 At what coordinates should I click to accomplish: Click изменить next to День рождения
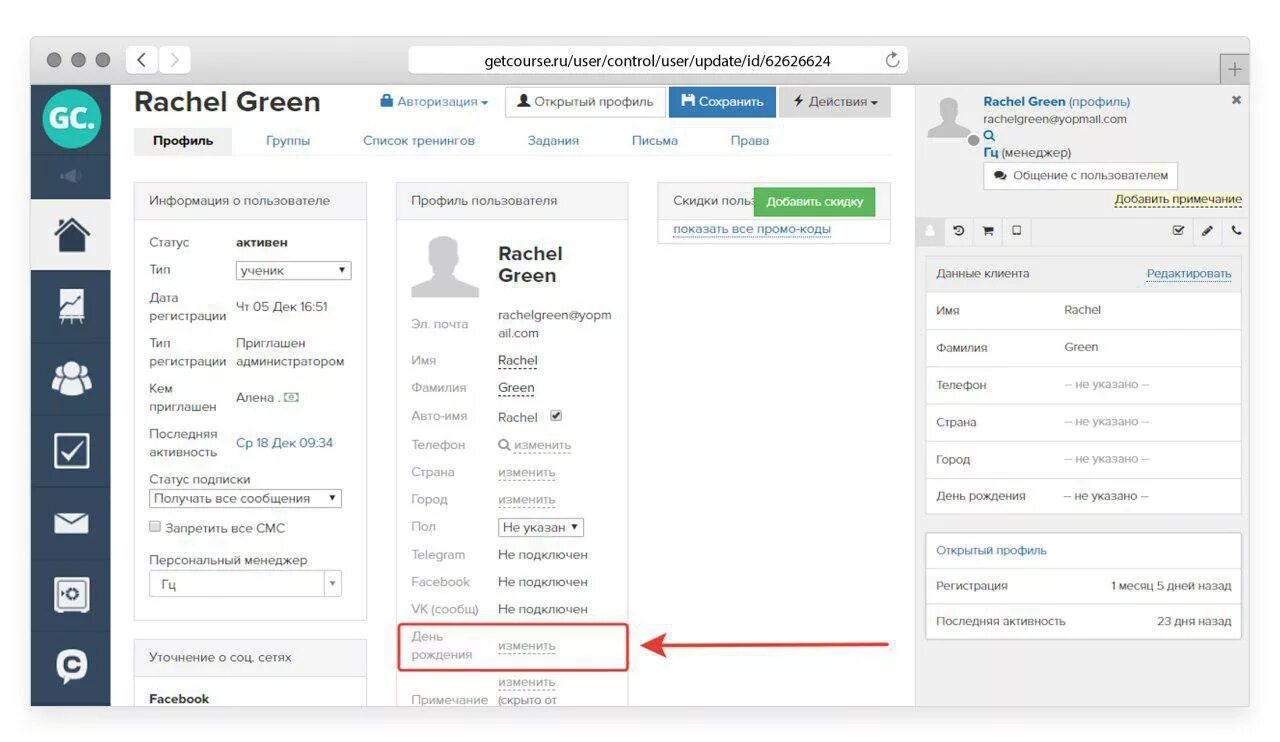(527, 646)
